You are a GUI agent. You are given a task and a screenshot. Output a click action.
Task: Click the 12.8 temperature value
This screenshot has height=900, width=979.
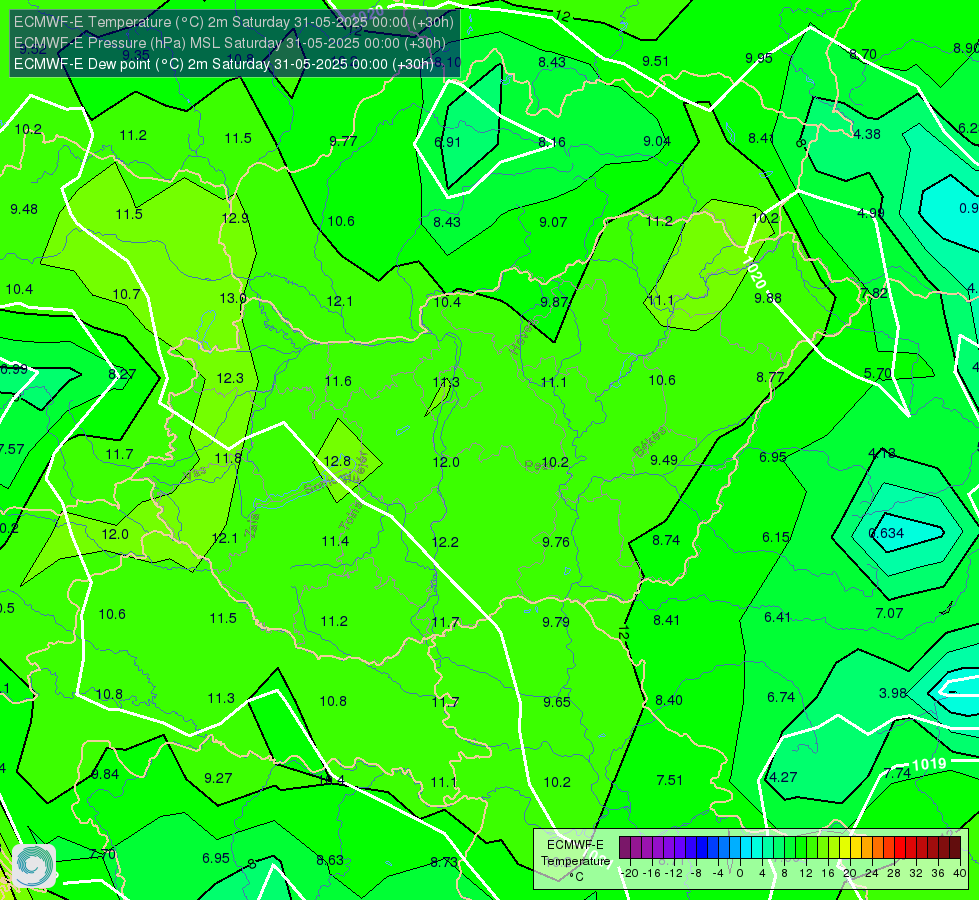[x=337, y=462]
